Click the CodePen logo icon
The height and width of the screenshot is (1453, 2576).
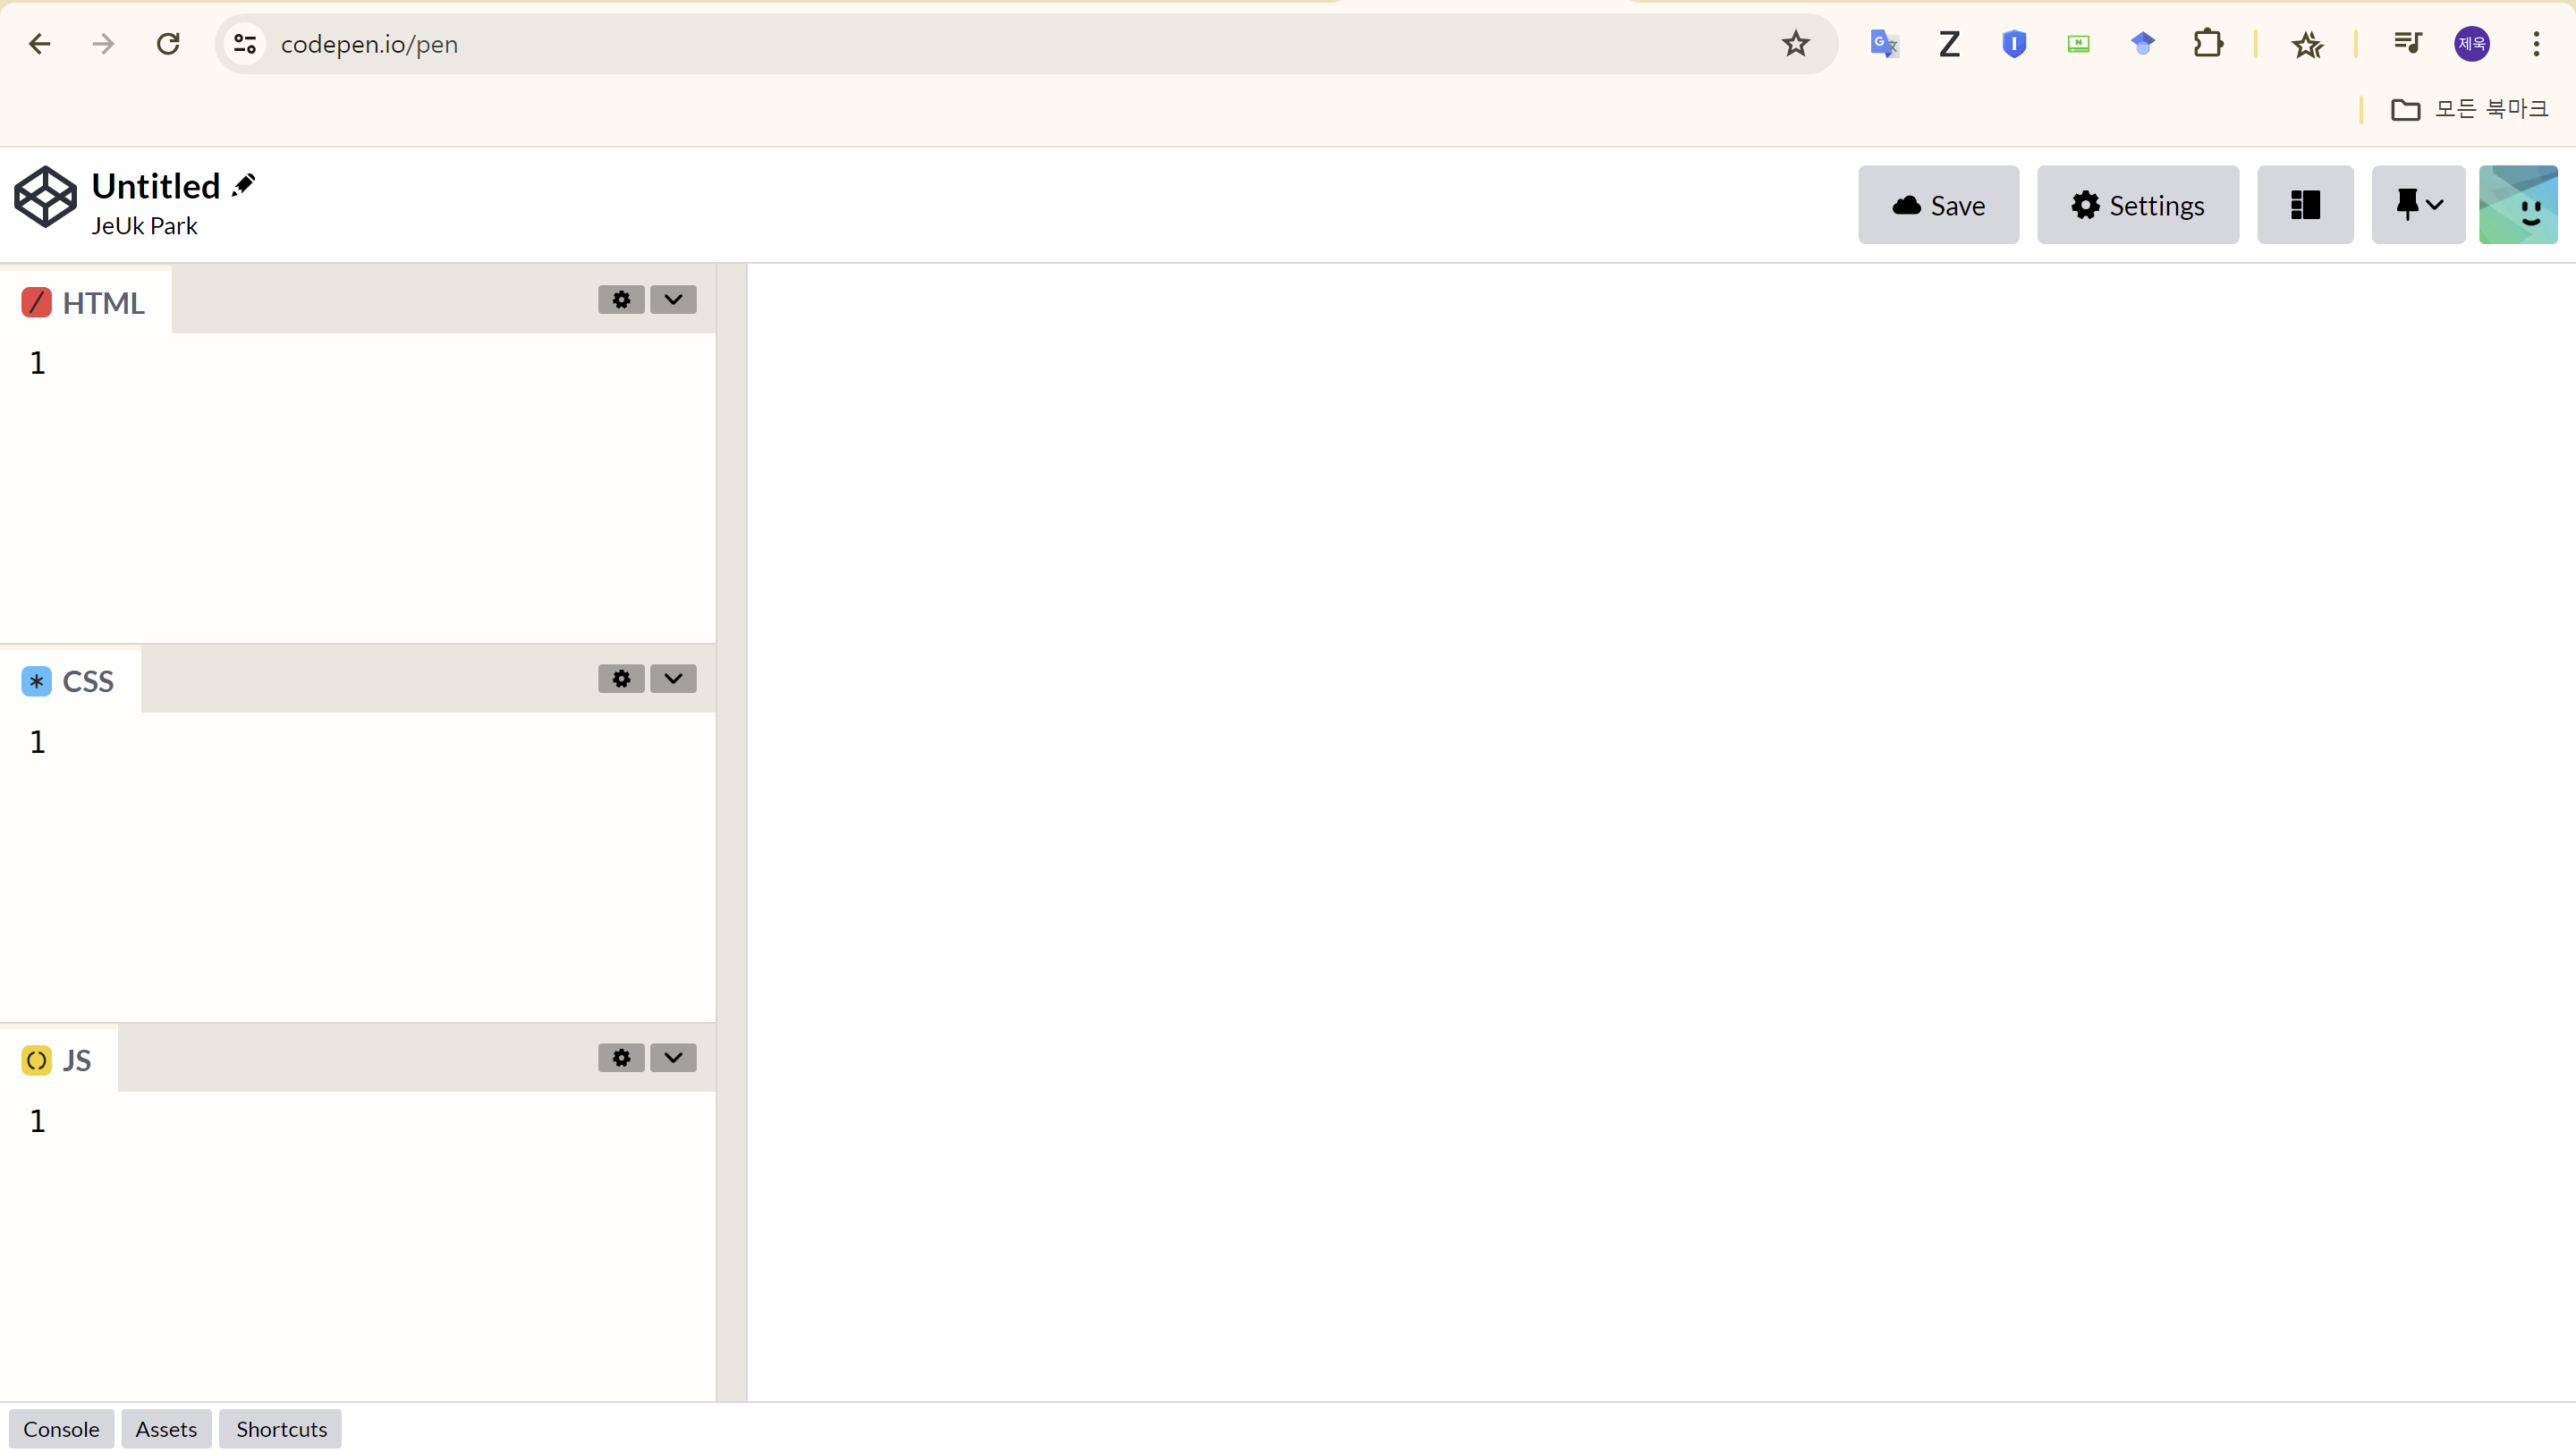tap(45, 197)
